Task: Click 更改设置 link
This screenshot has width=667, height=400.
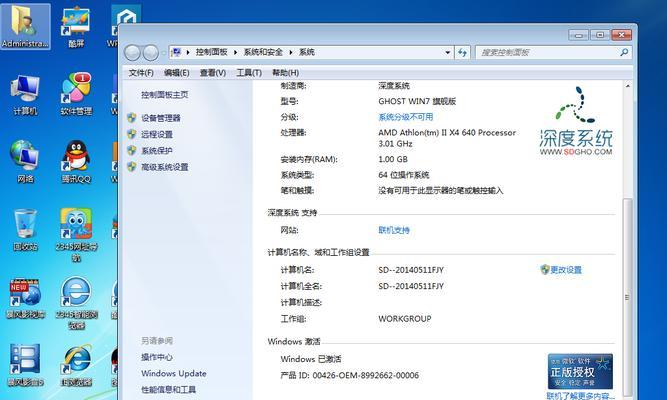Action: coord(566,270)
